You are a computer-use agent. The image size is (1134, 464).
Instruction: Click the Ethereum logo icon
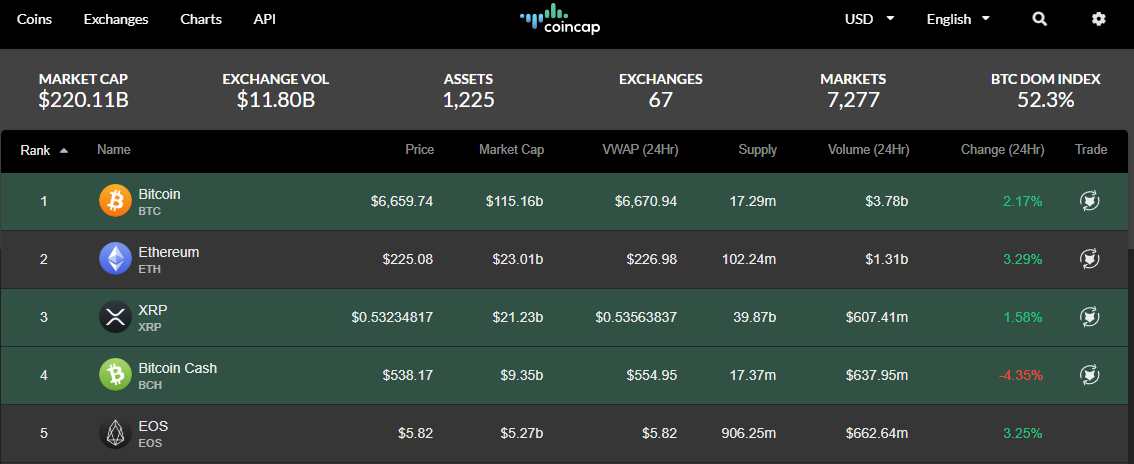coord(115,259)
